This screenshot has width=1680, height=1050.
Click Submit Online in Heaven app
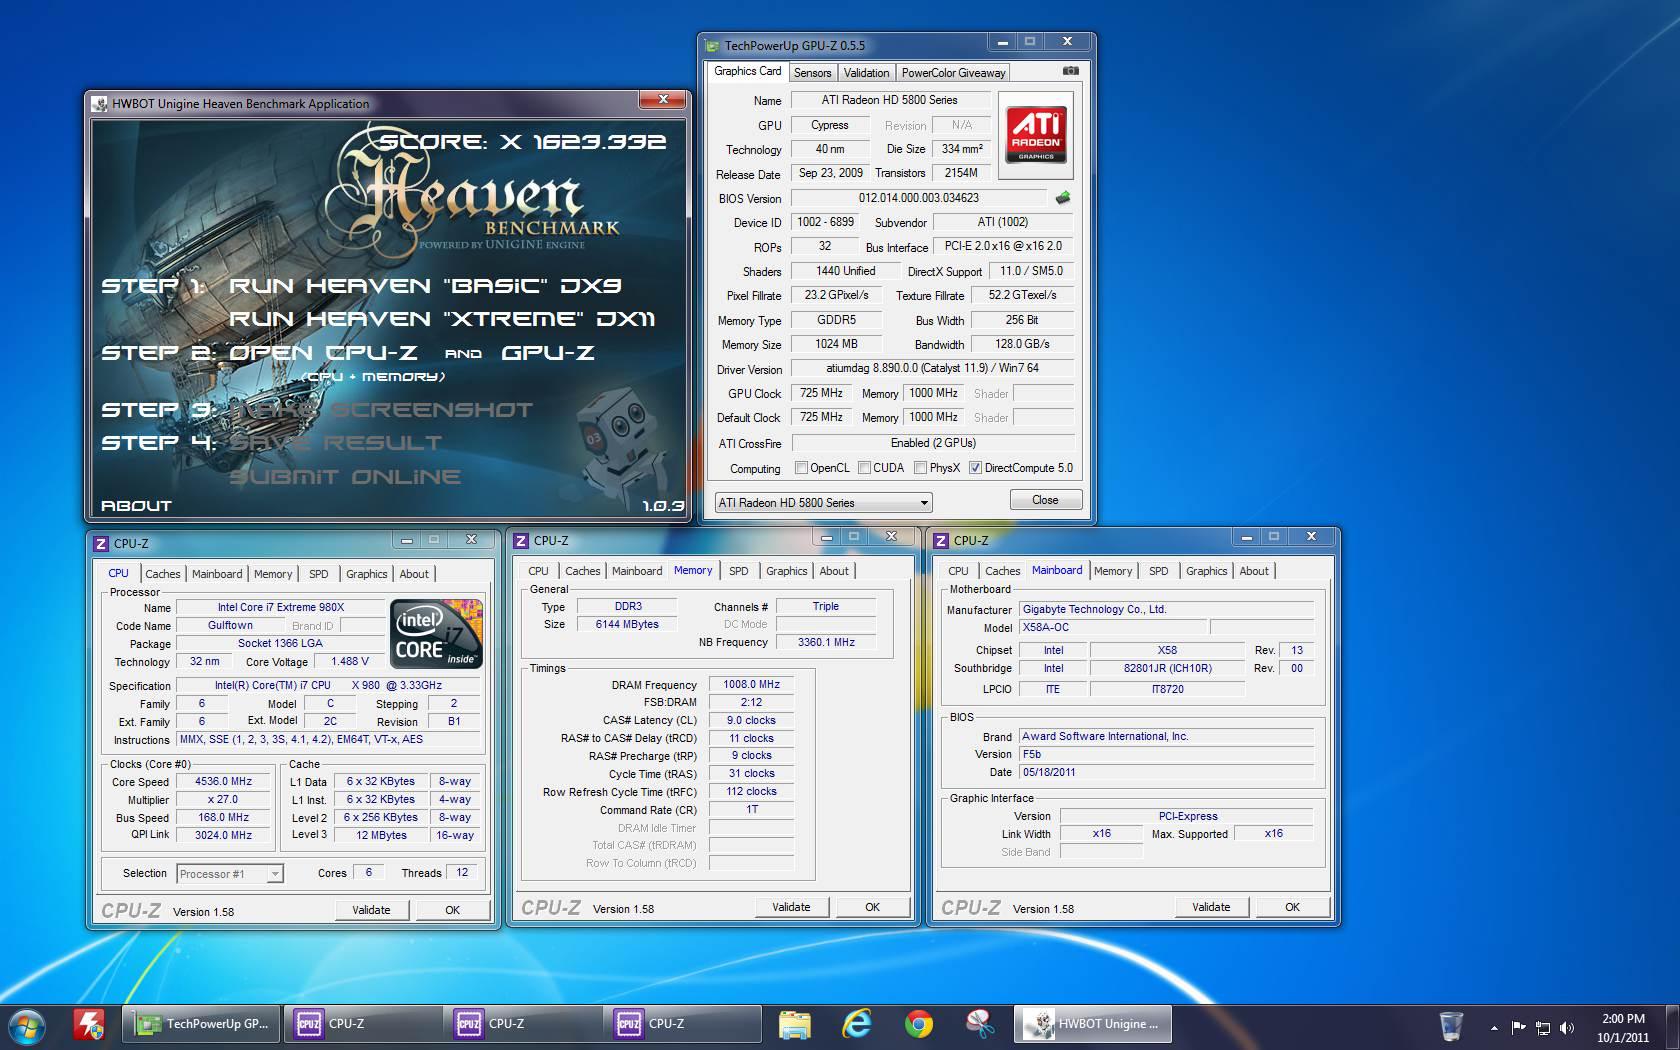(x=345, y=477)
